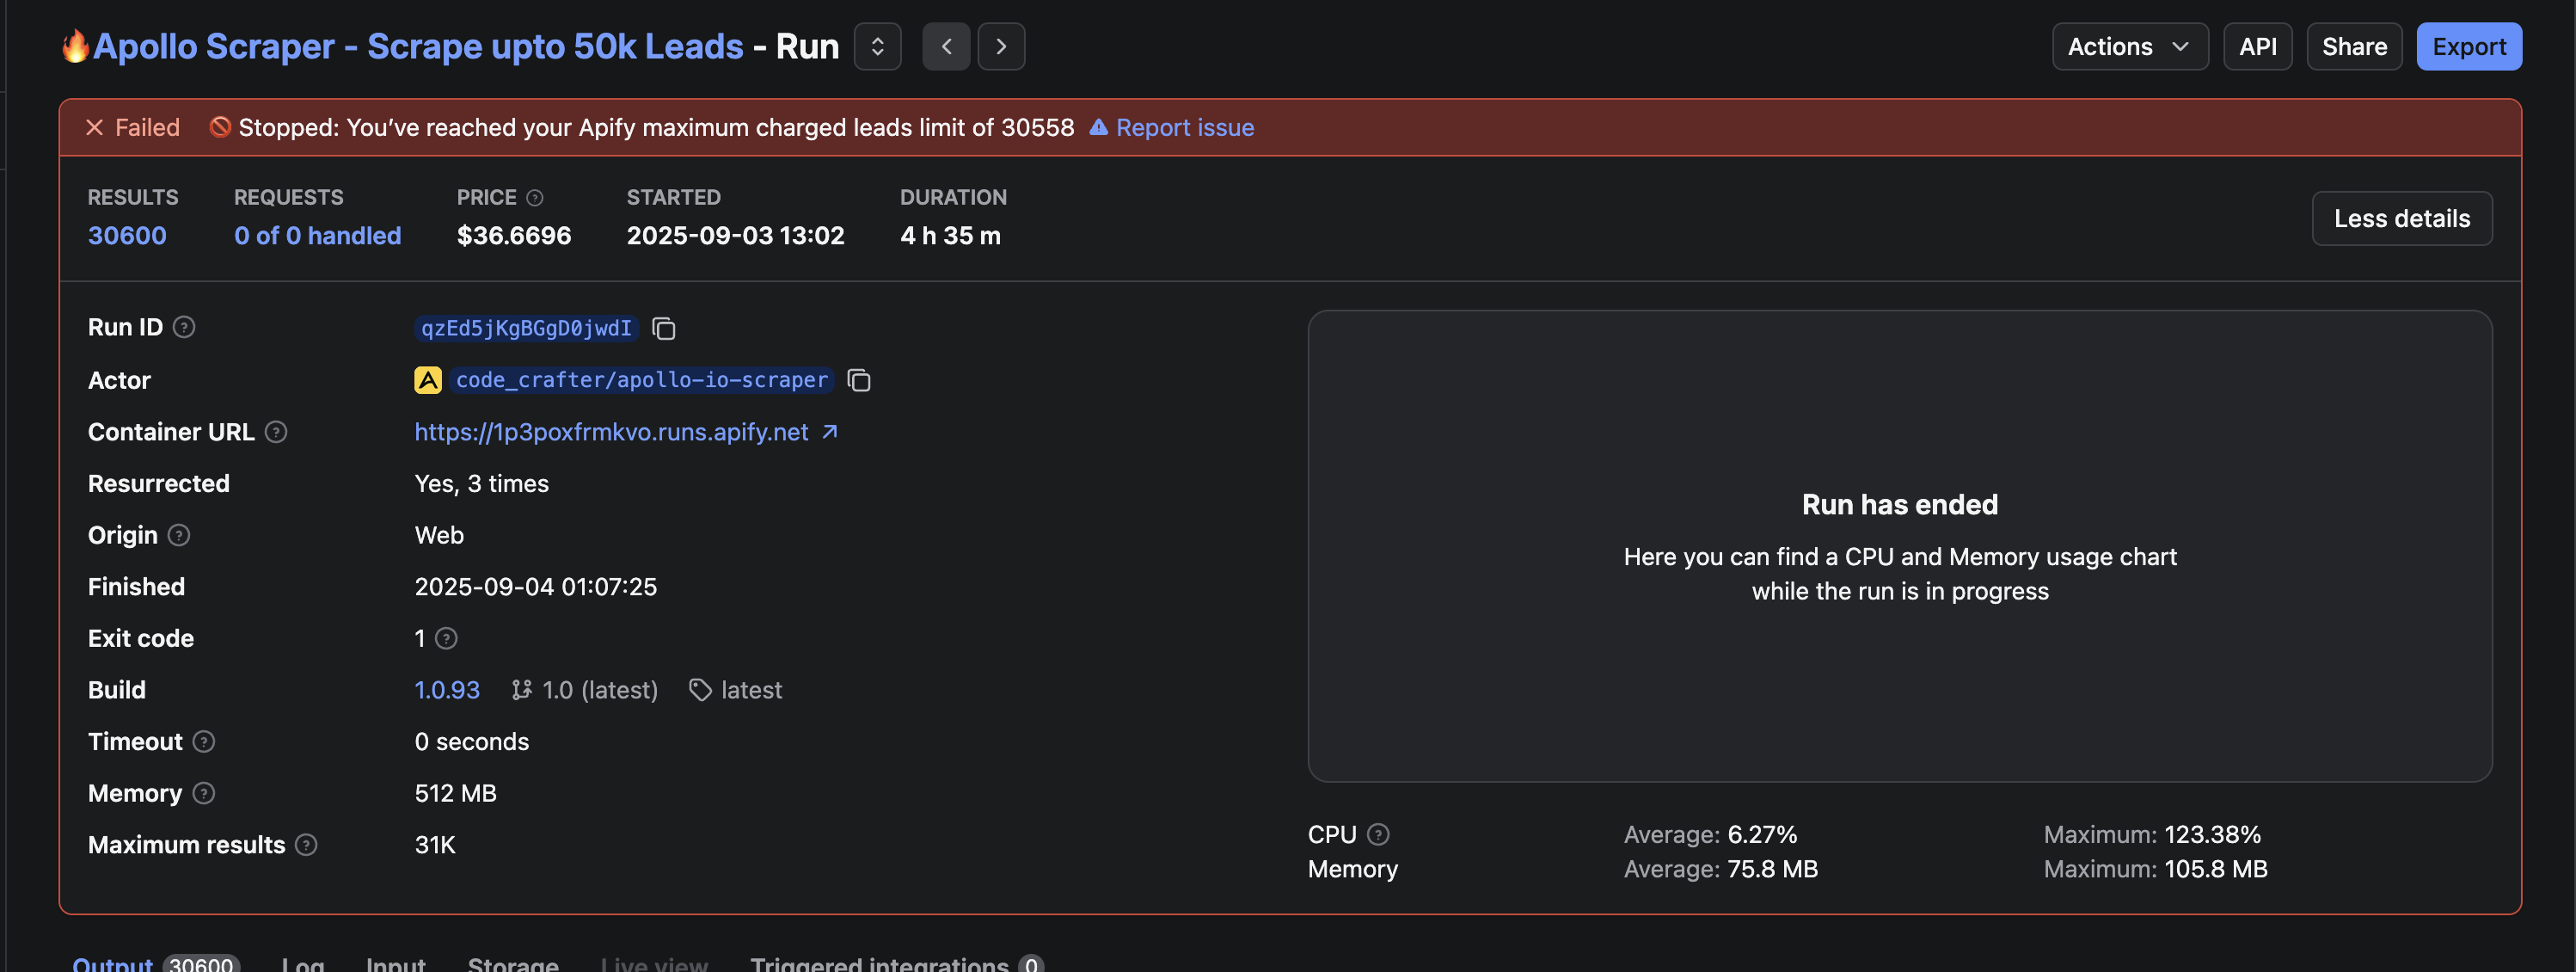Image resolution: width=2576 pixels, height=972 pixels.
Task: Switch to the Log tab
Action: (302, 964)
